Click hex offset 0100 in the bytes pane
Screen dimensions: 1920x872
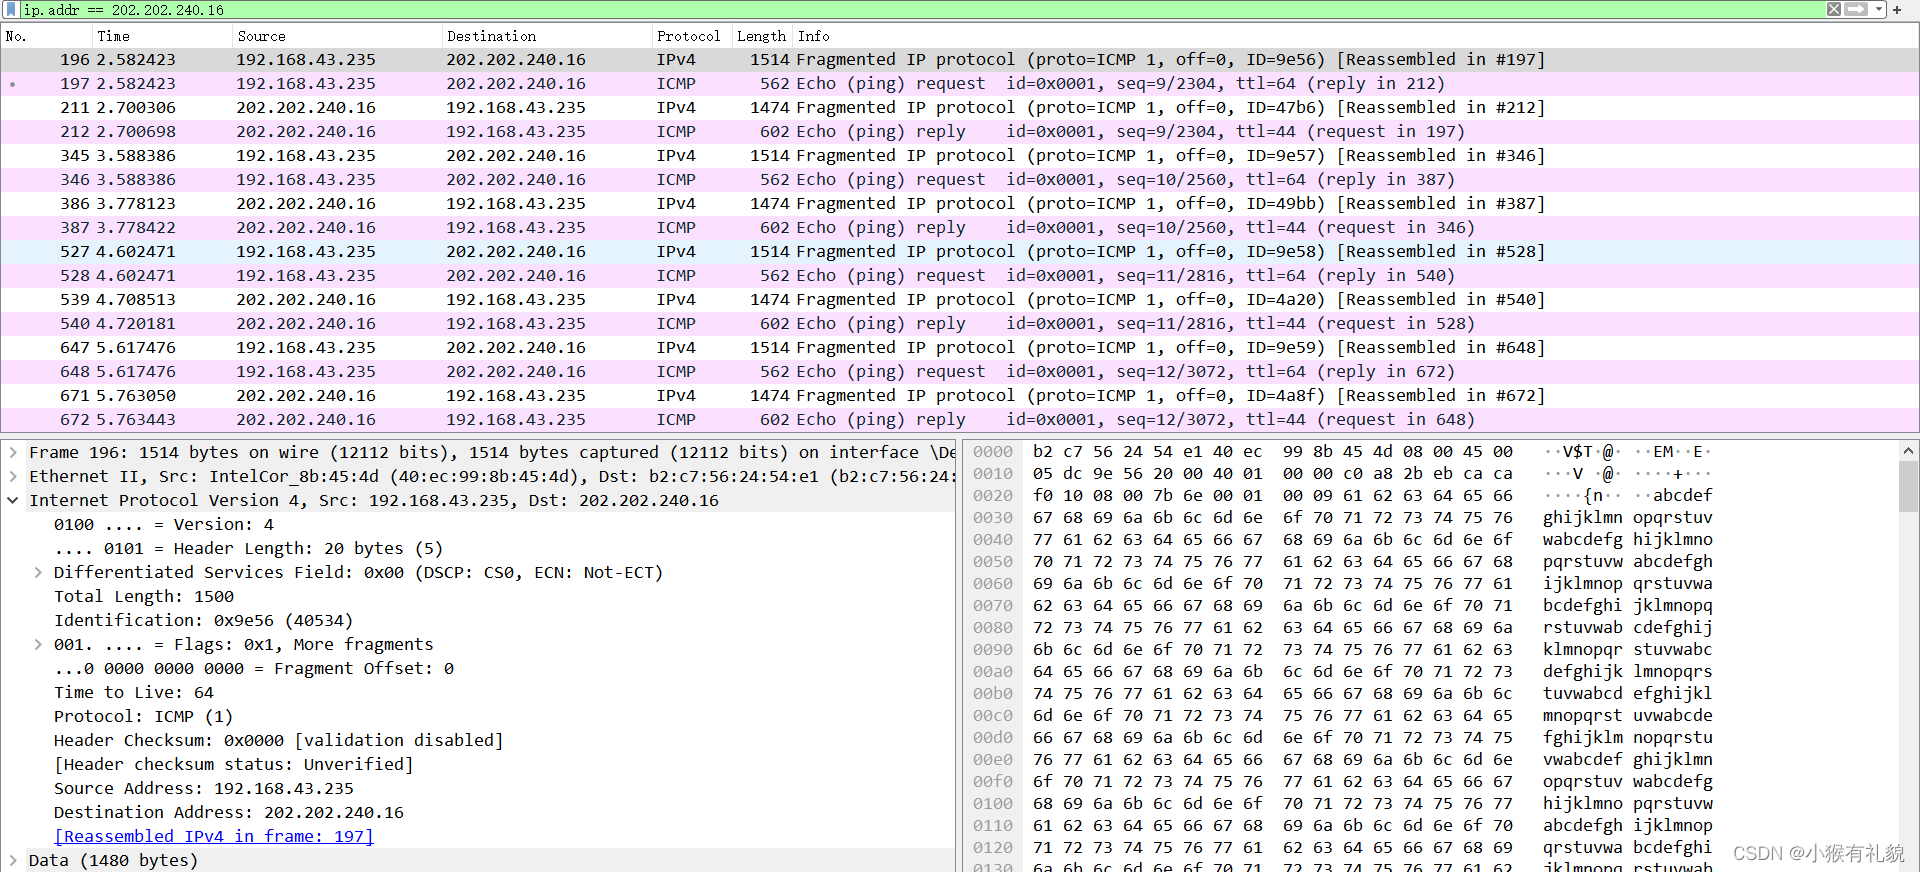[992, 804]
